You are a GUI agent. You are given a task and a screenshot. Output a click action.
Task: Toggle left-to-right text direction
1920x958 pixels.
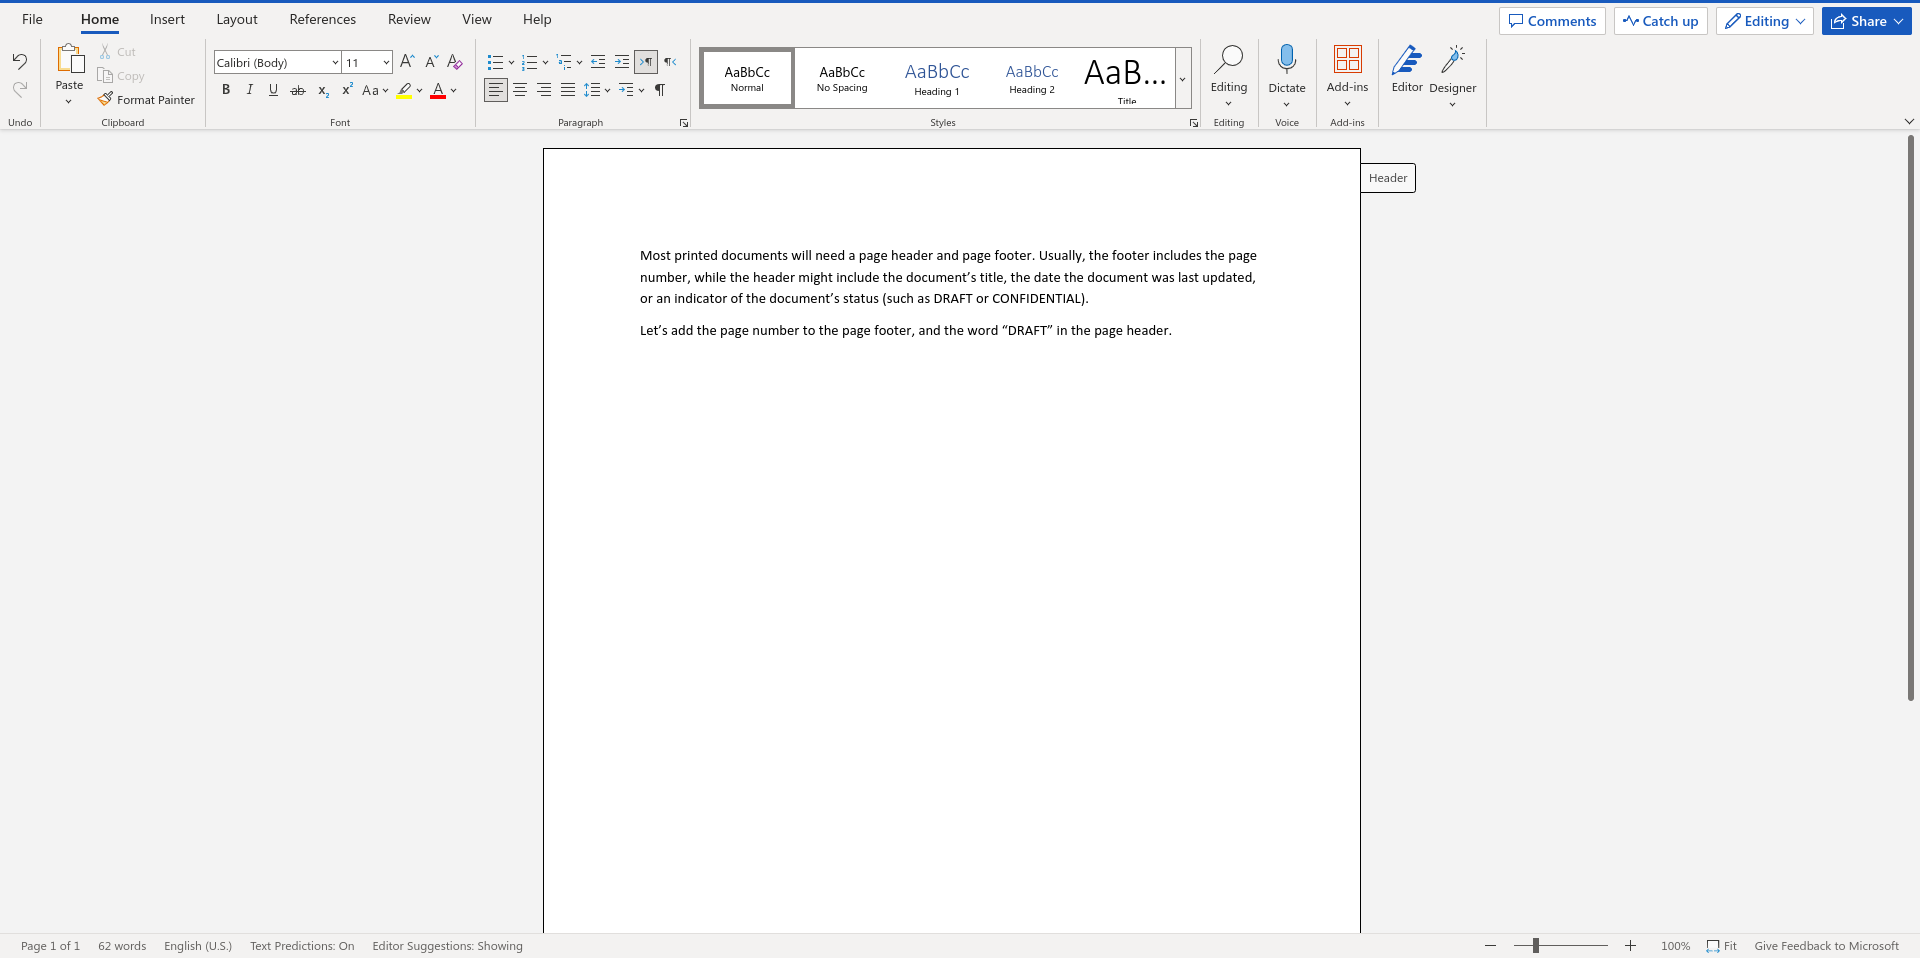pyautogui.click(x=646, y=62)
